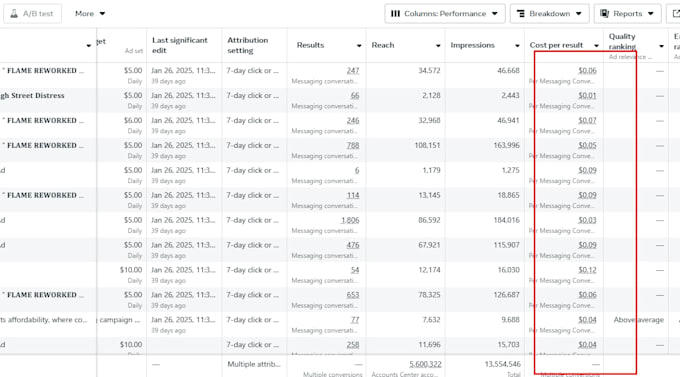Open the results link 247
Image resolution: width=680 pixels, height=377 pixels.
pos(353,70)
